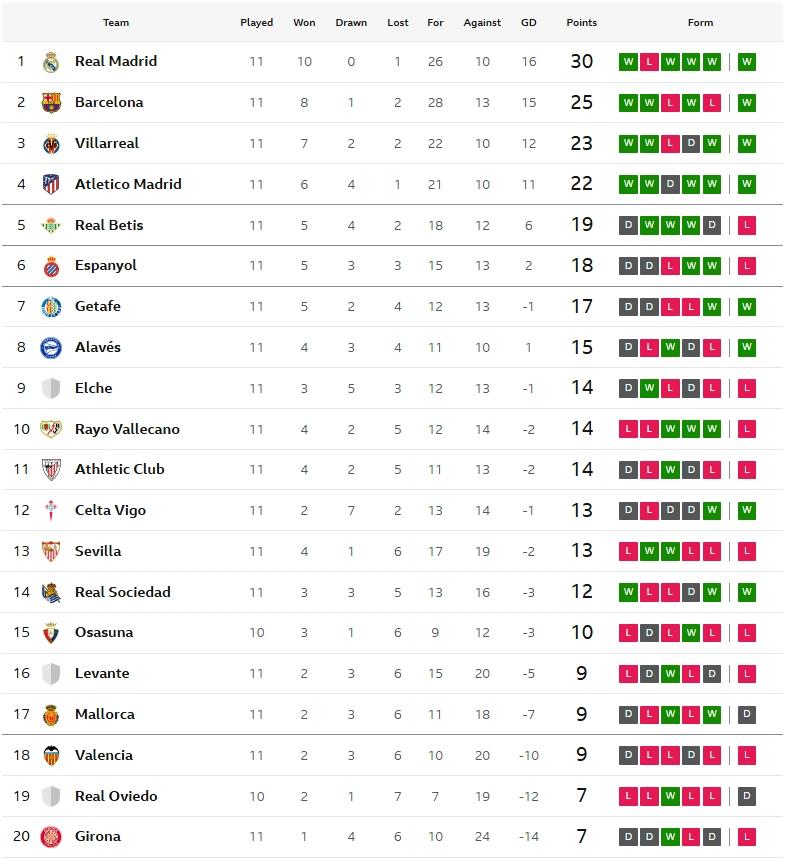This screenshot has width=786, height=859.
Task: Click Mallorca's latest draw form badge
Action: [746, 715]
